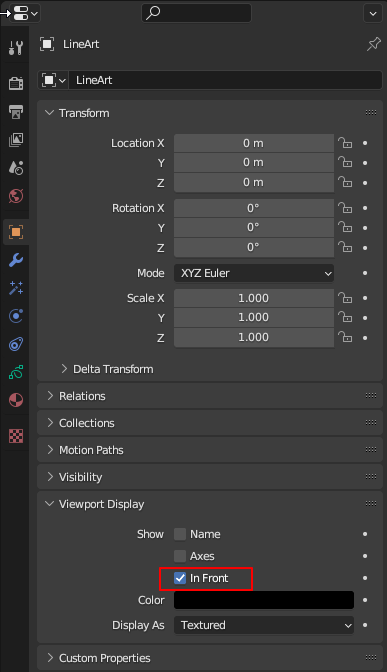Expand the Delta Transform subpanel
Viewport: 387px width, 672px height.
point(64,369)
